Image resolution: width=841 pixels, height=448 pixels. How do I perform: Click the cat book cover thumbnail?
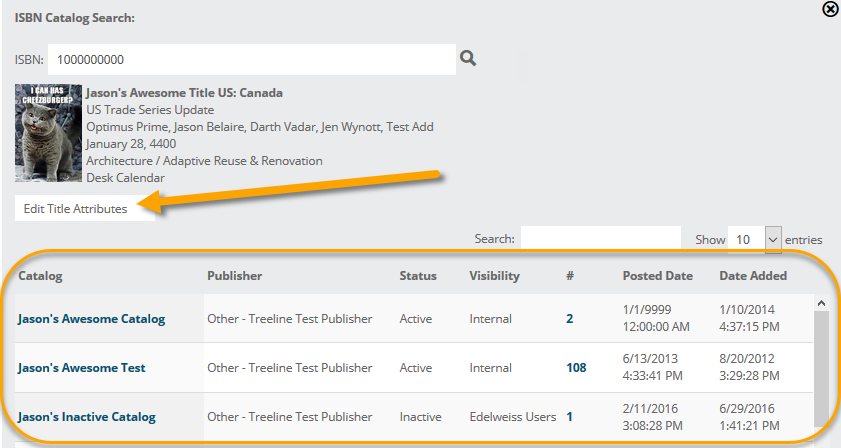48,134
